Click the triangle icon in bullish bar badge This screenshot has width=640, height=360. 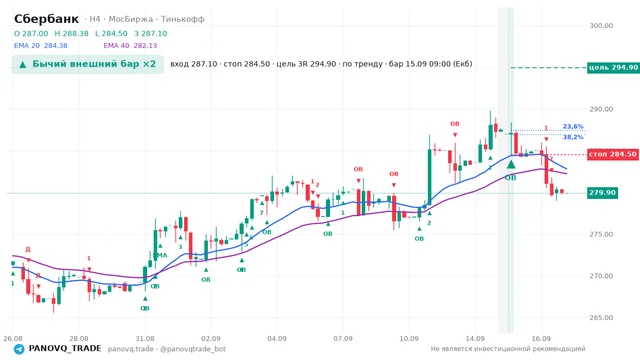pyautogui.click(x=23, y=64)
